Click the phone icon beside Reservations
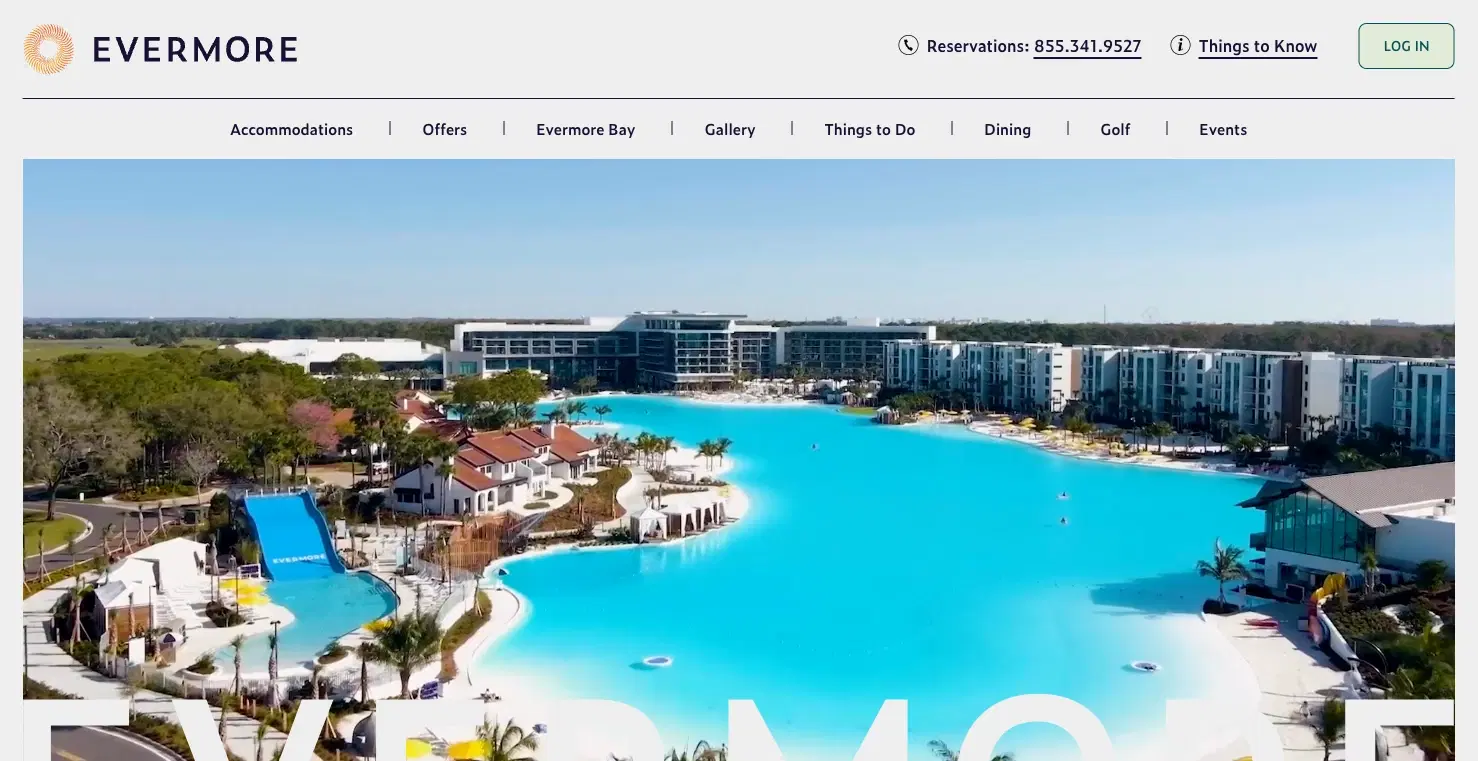 click(908, 45)
